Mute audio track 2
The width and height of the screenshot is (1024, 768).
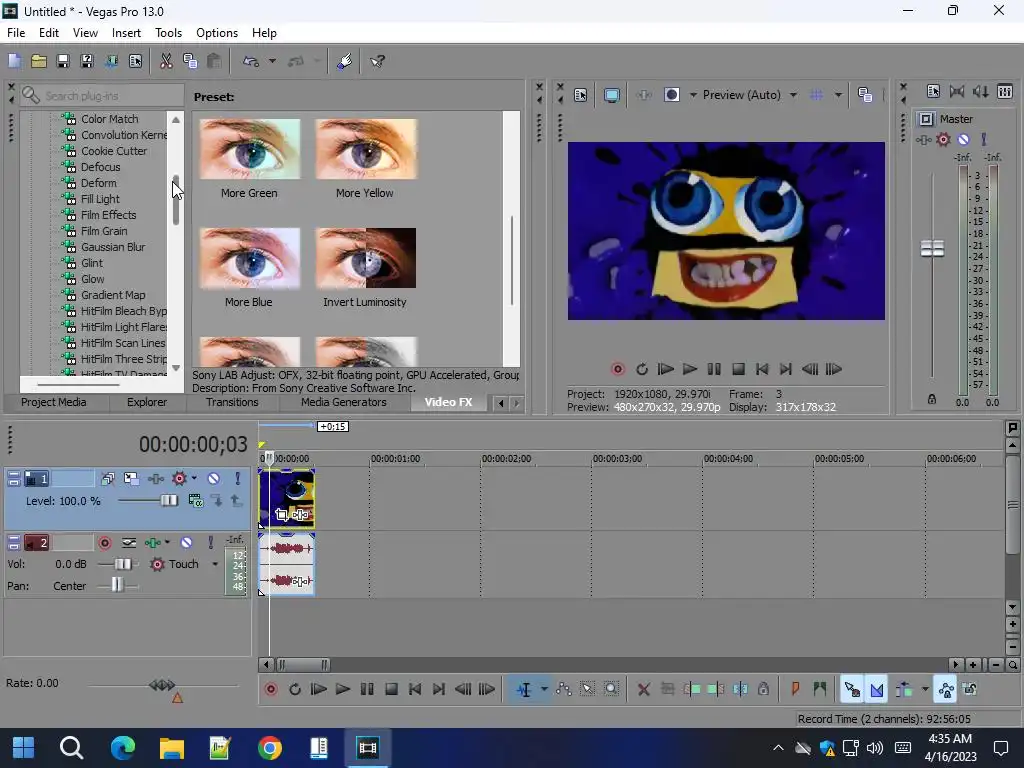click(x=186, y=543)
